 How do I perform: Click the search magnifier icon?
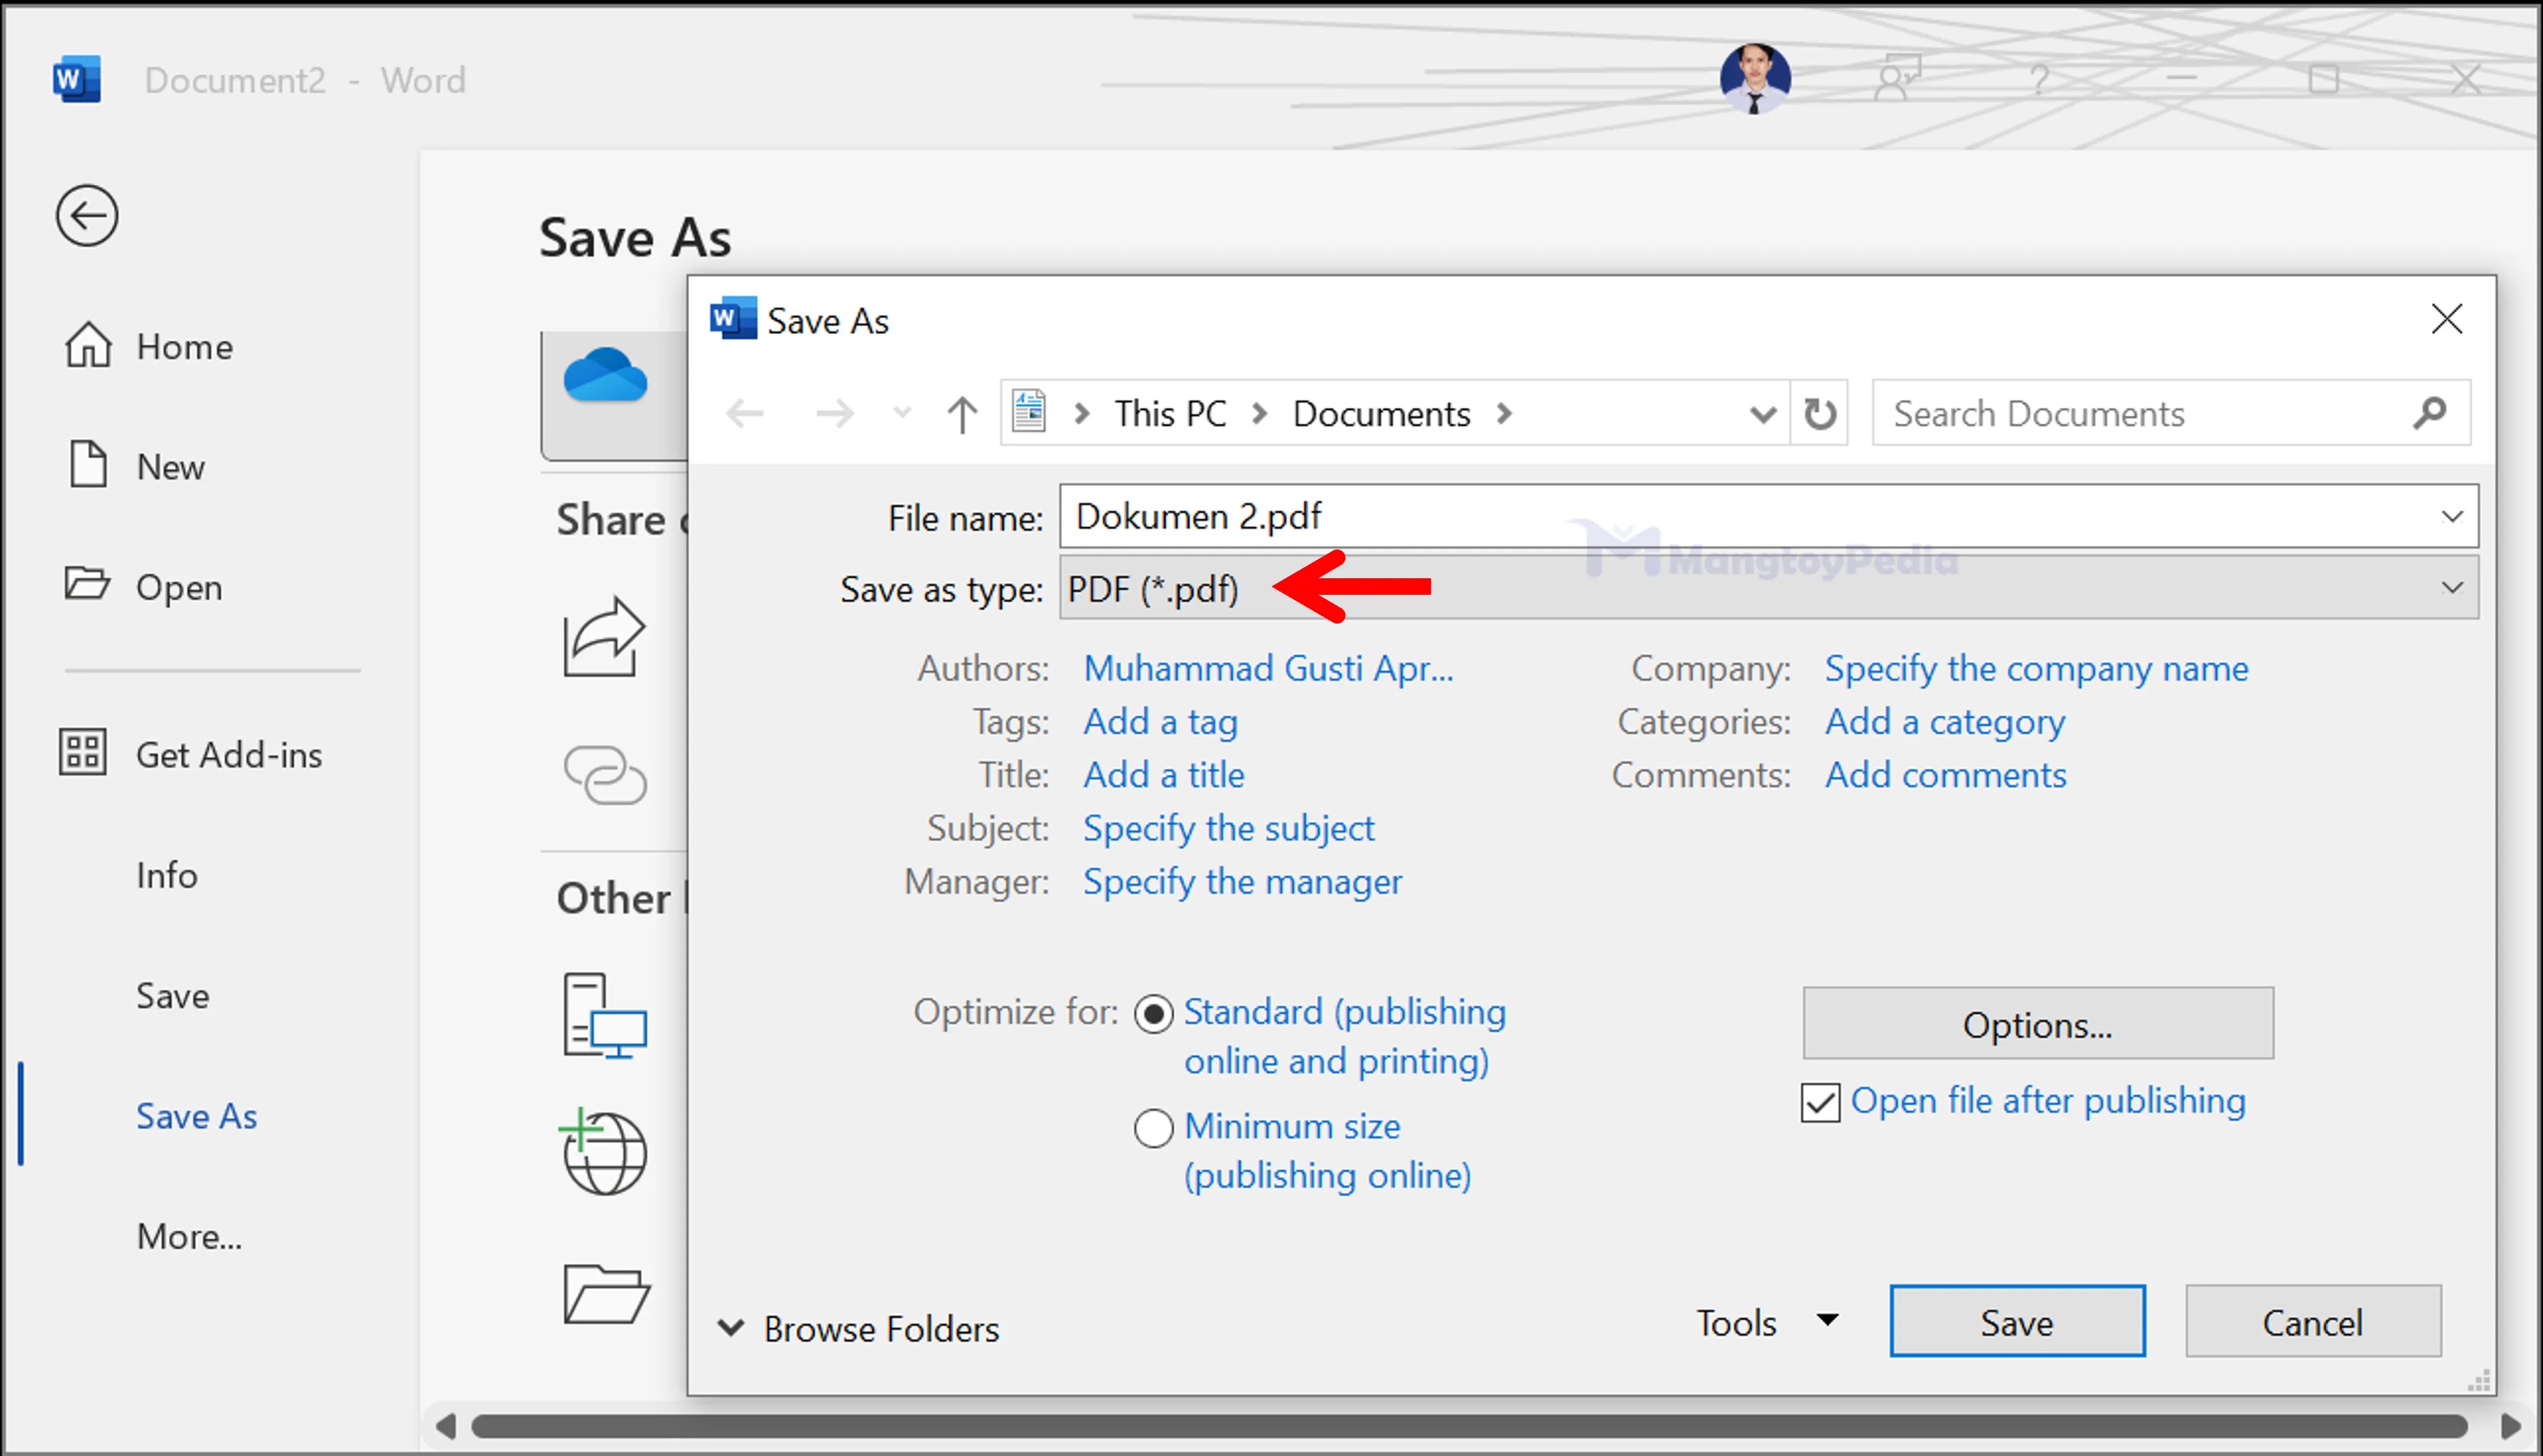[2430, 412]
